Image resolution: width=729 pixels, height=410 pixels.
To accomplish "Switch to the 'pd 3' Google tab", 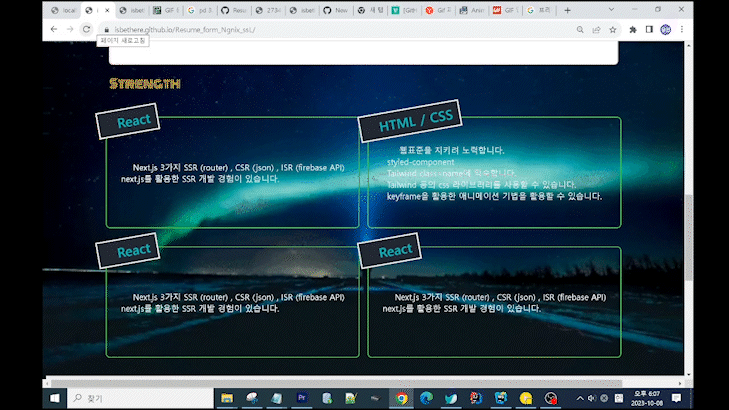I will click(x=200, y=10).
